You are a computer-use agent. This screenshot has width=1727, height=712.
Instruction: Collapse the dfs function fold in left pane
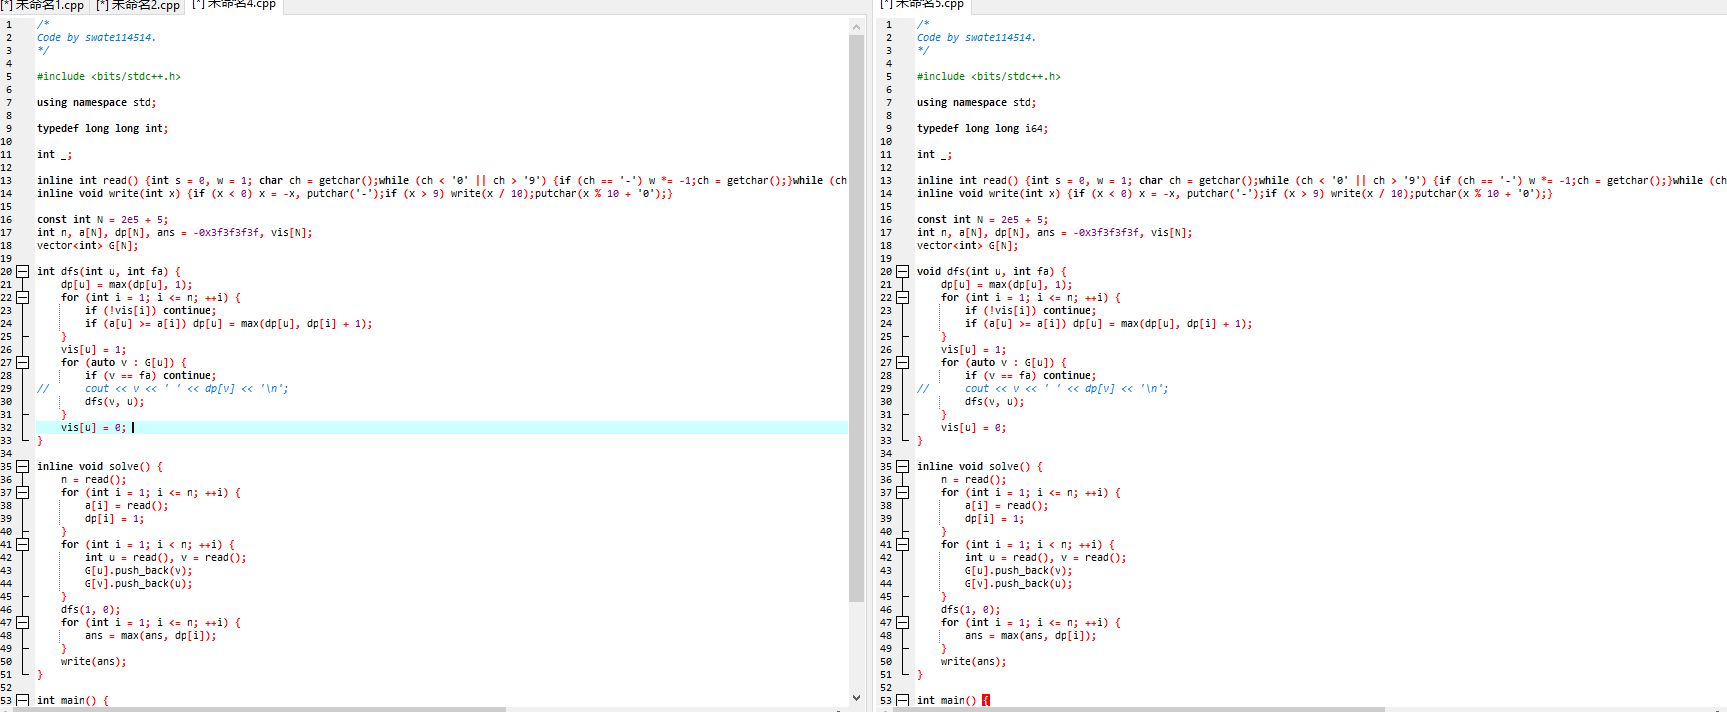[22, 271]
